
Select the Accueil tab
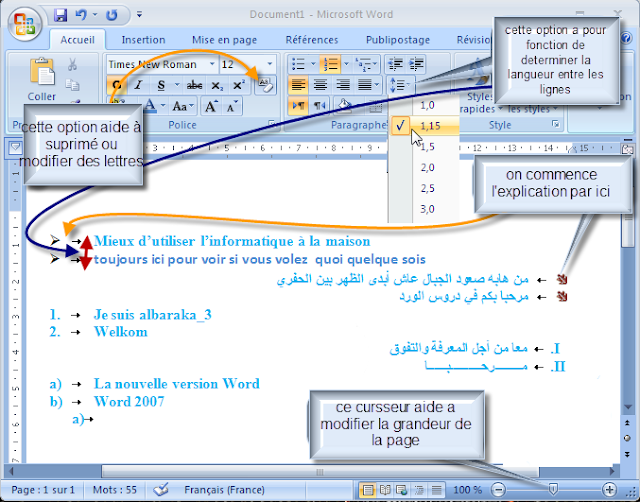pos(77,40)
